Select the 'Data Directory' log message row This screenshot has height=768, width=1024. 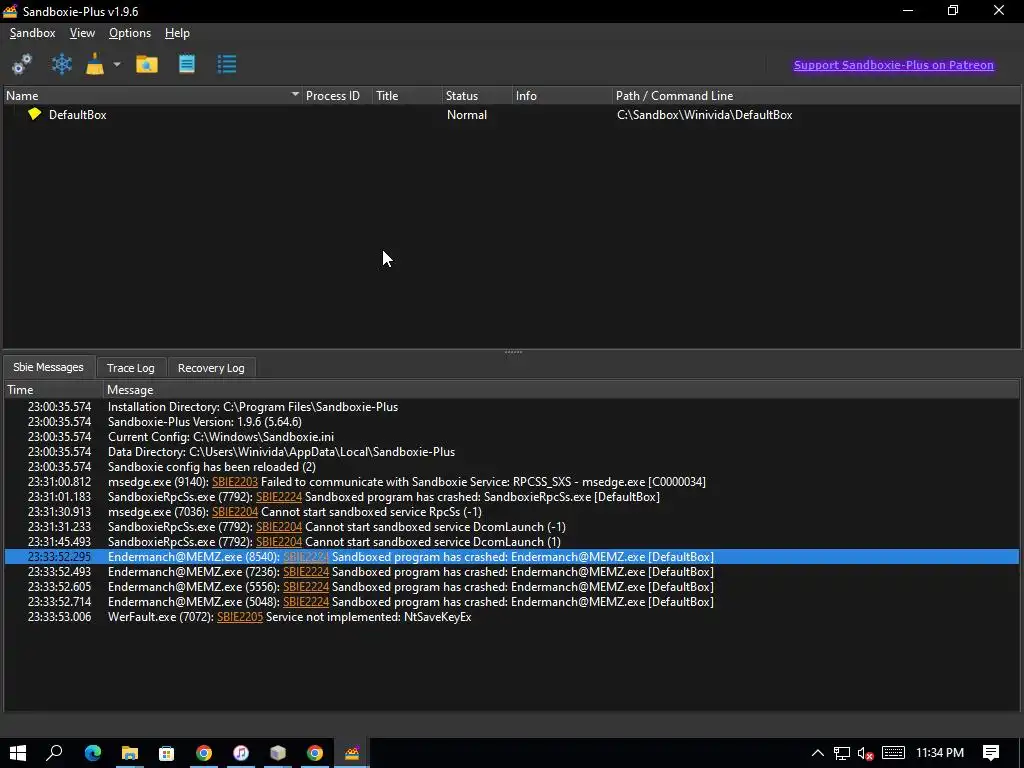coord(511,452)
